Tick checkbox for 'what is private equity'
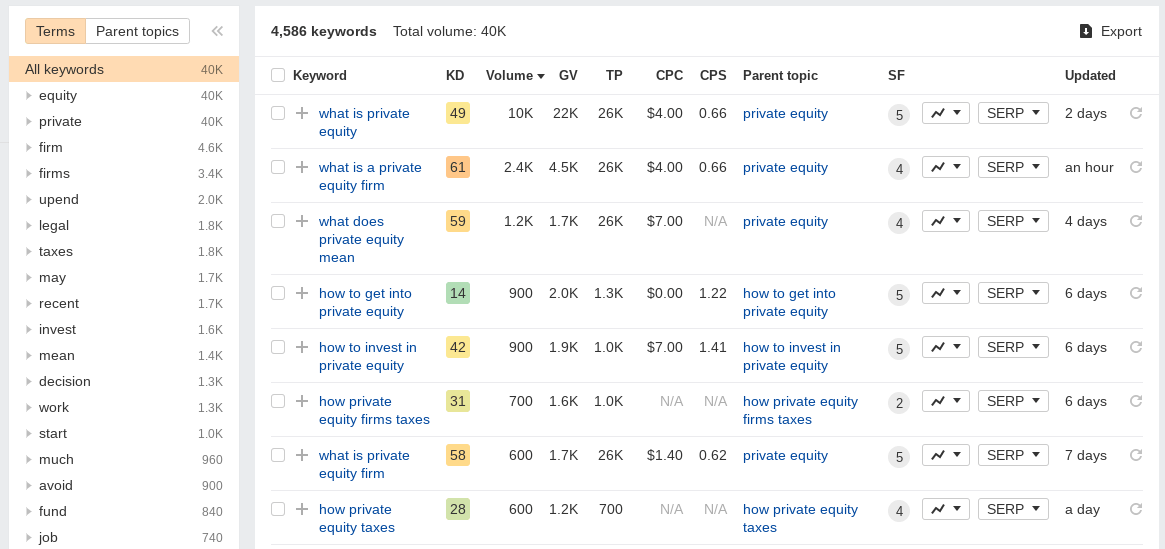Viewport: 1165px width, 549px height. coord(278,113)
